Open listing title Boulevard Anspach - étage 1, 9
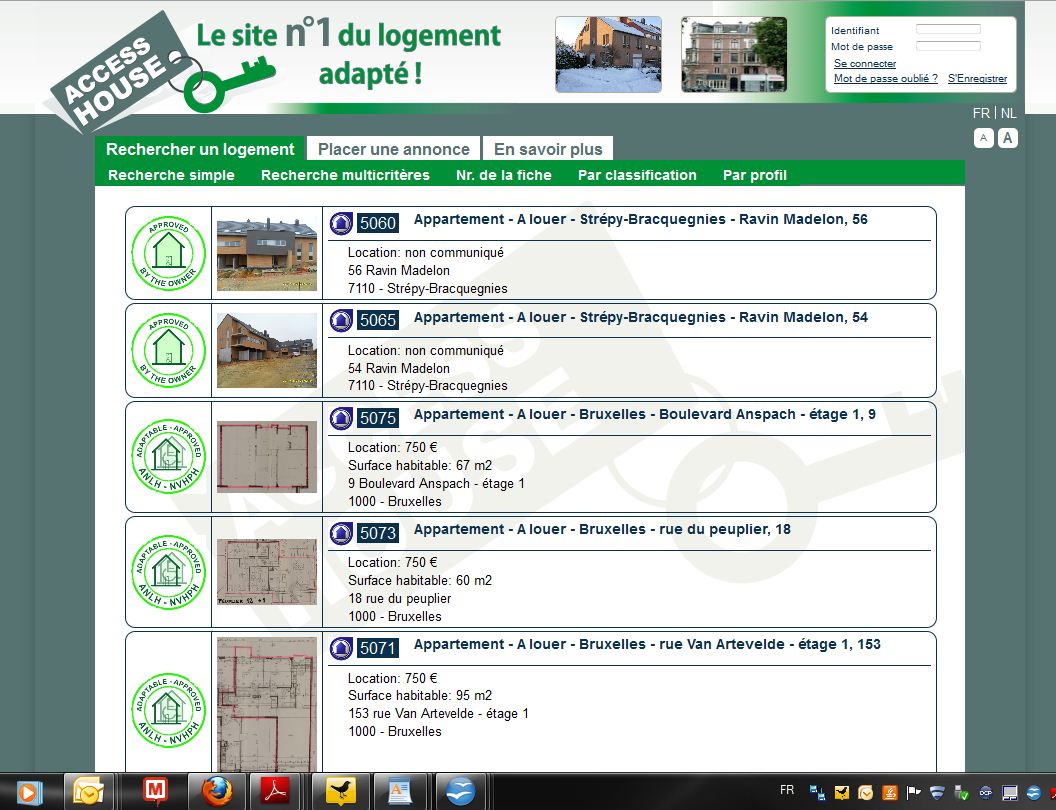The width and height of the screenshot is (1056, 810). tap(645, 414)
